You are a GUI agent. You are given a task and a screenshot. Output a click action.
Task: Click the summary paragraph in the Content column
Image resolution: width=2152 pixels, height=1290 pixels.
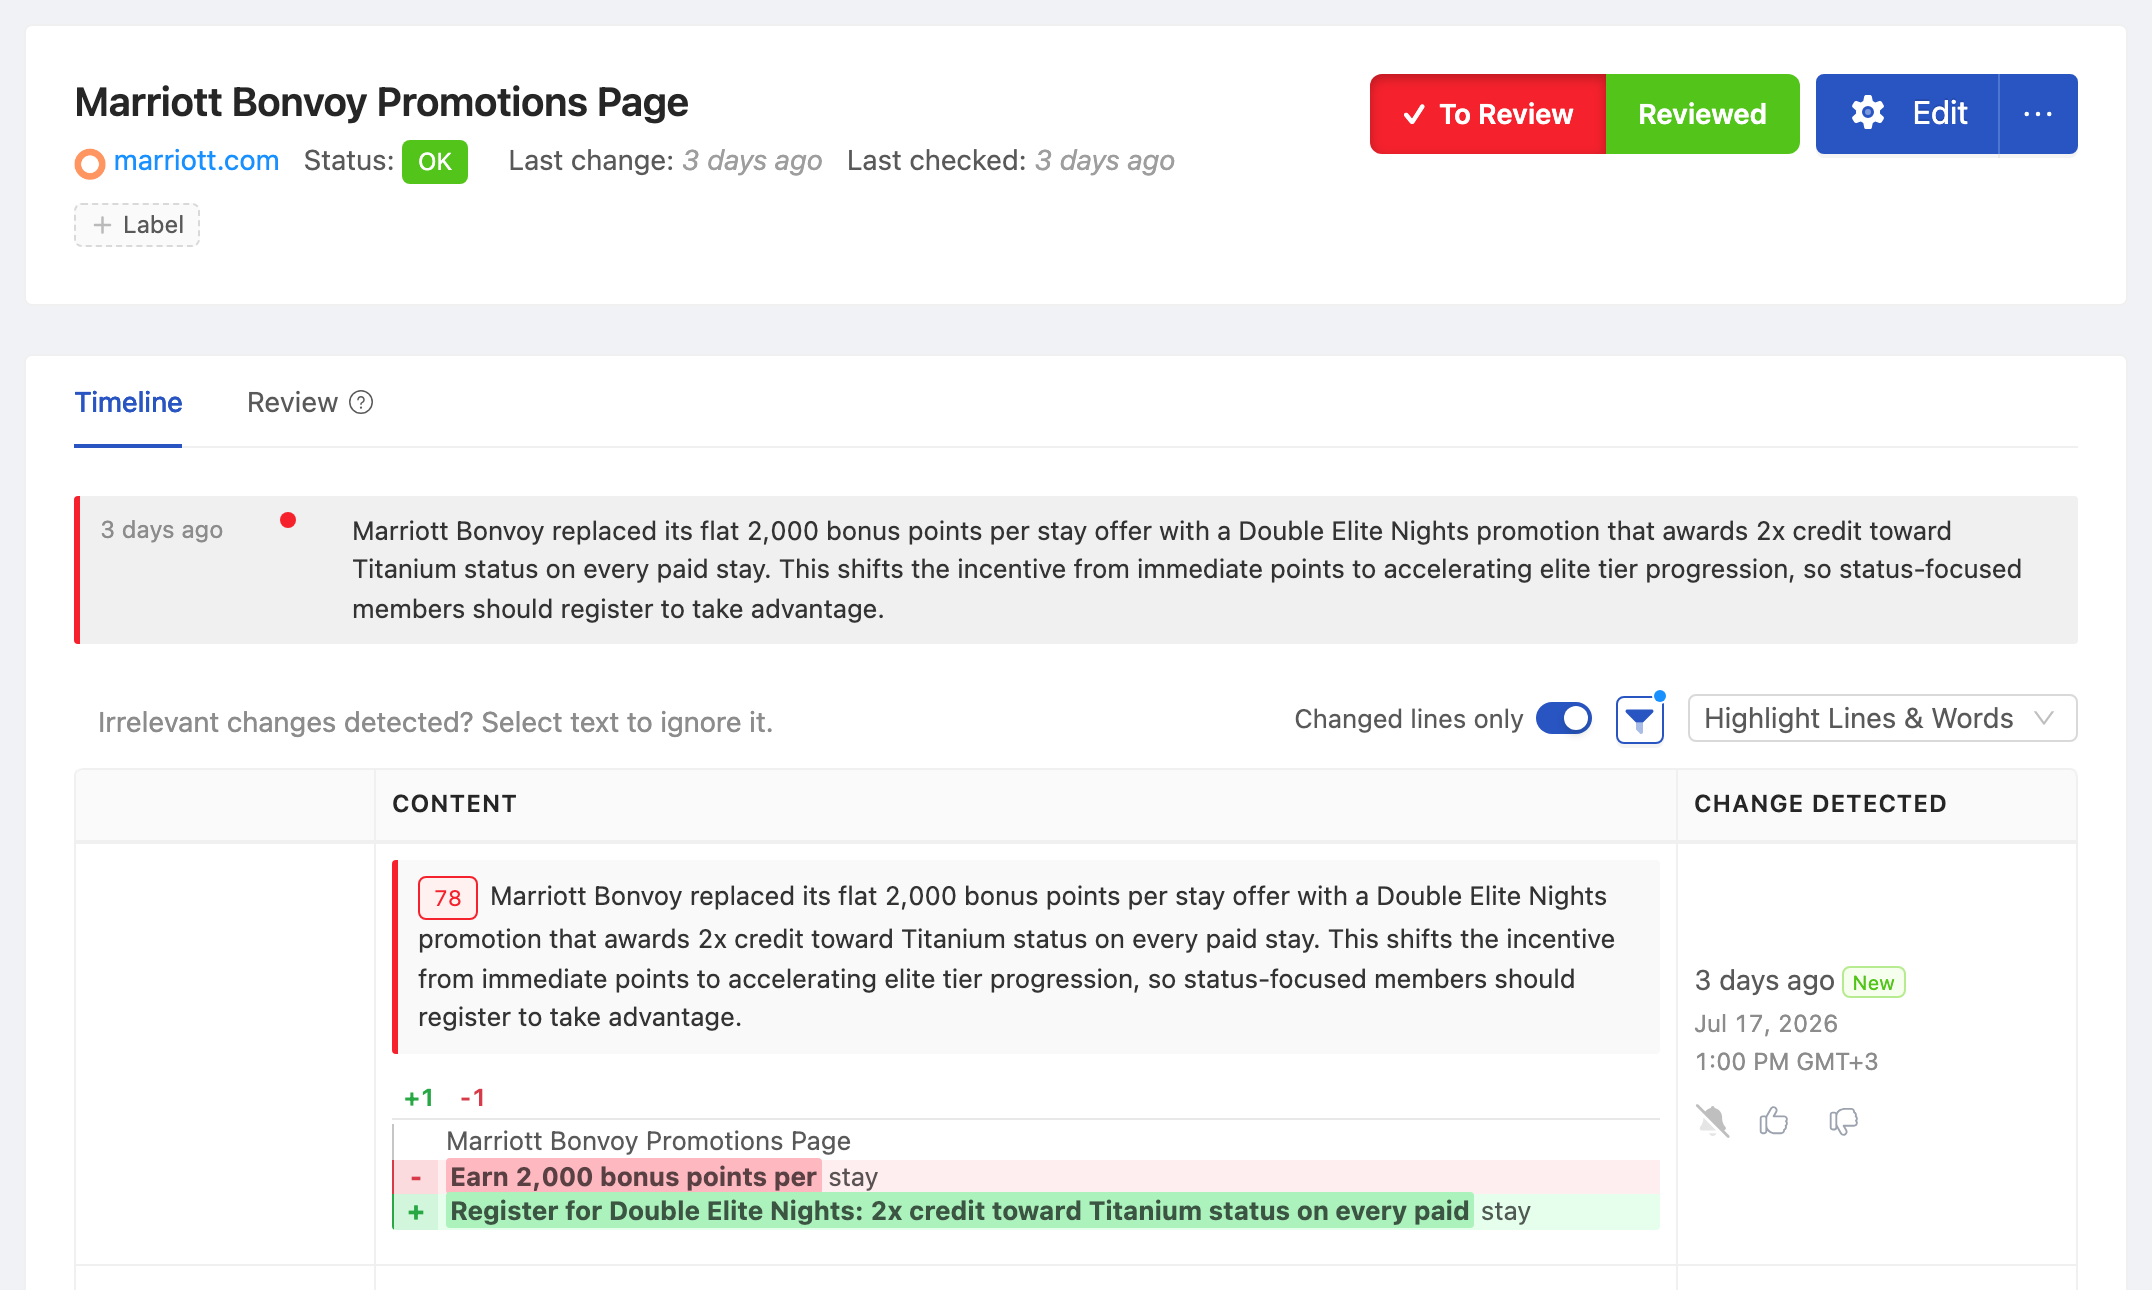(x=1016, y=957)
